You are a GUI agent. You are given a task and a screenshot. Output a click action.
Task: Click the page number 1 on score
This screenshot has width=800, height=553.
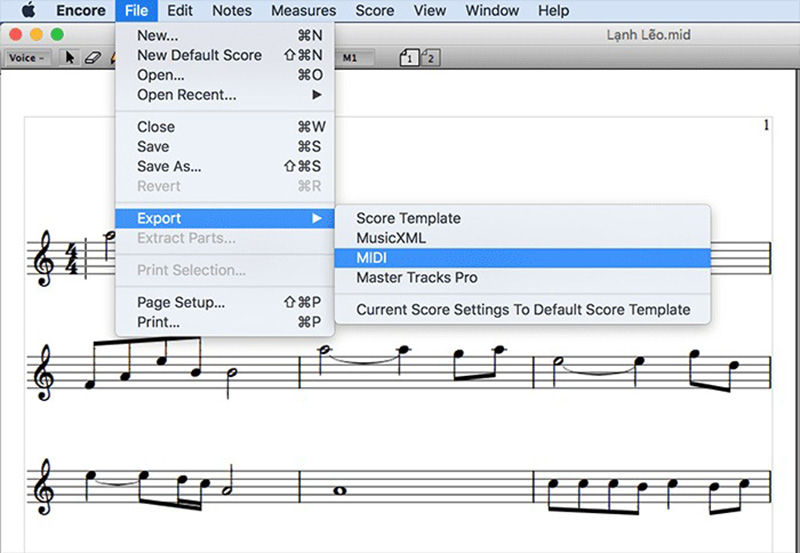pyautogui.click(x=766, y=125)
